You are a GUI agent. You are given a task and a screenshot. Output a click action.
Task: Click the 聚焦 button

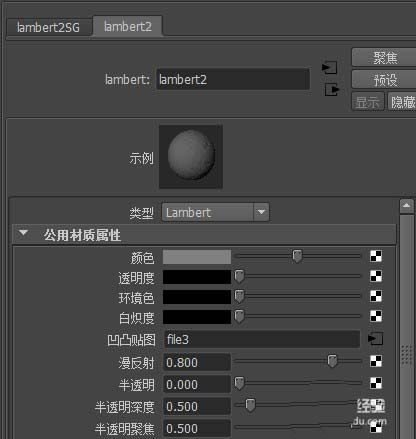click(384, 57)
